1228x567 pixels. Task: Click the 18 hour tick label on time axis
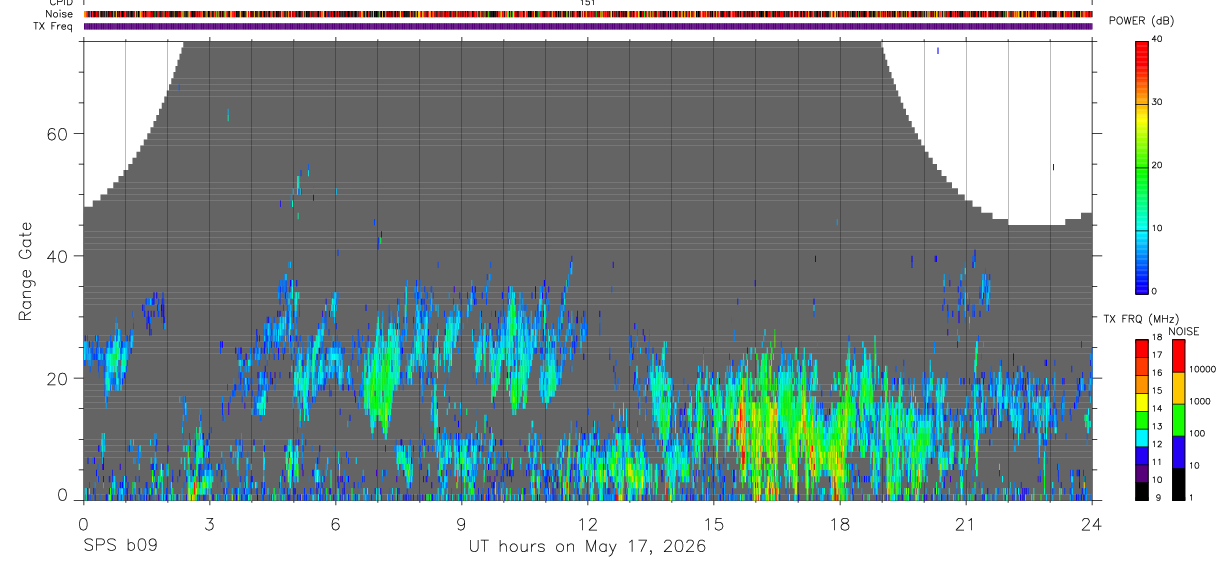pyautogui.click(x=839, y=524)
